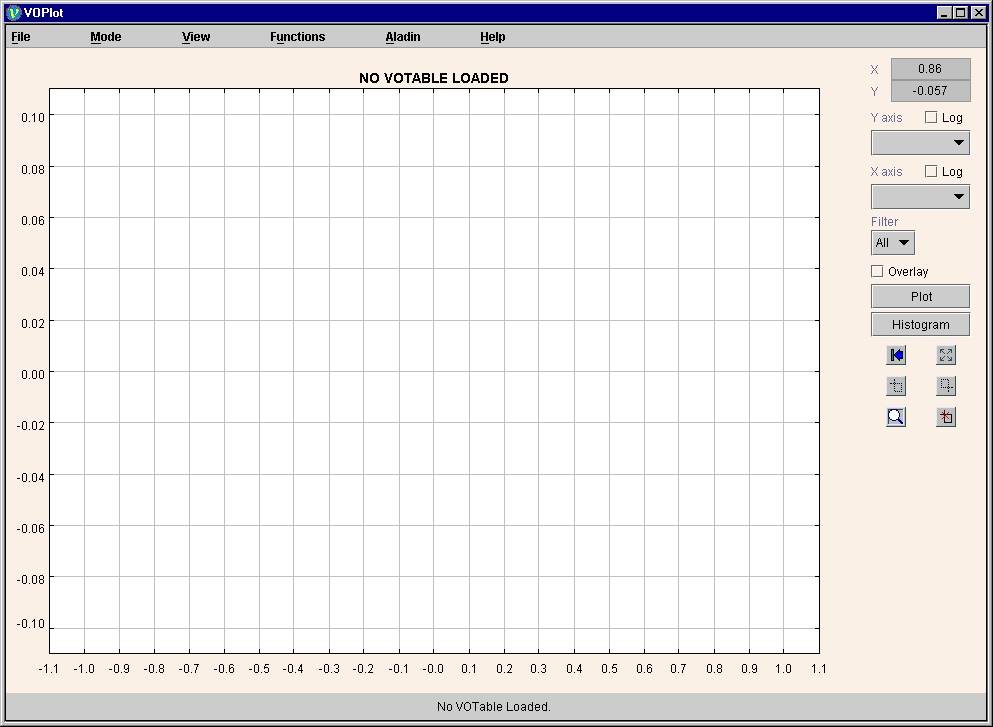The width and height of the screenshot is (993, 727).
Task: Enable Log scale for X axis
Action: [930, 171]
